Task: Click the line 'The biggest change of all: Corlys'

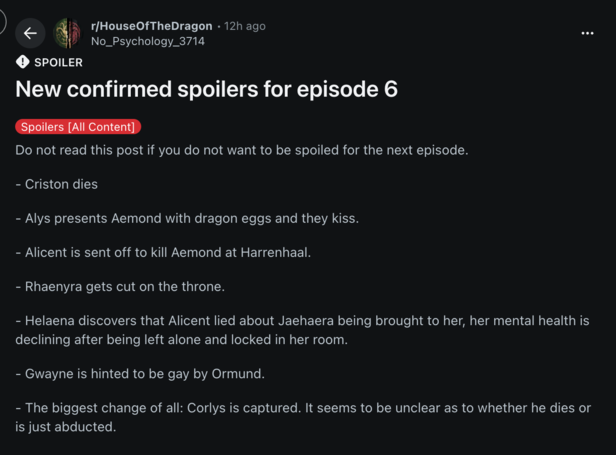Action: click(303, 408)
